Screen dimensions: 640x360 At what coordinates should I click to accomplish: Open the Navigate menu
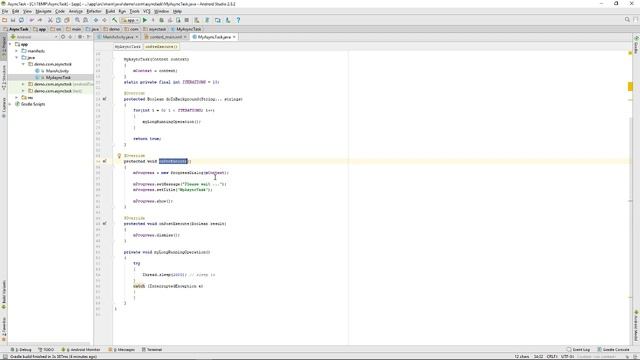43,11
